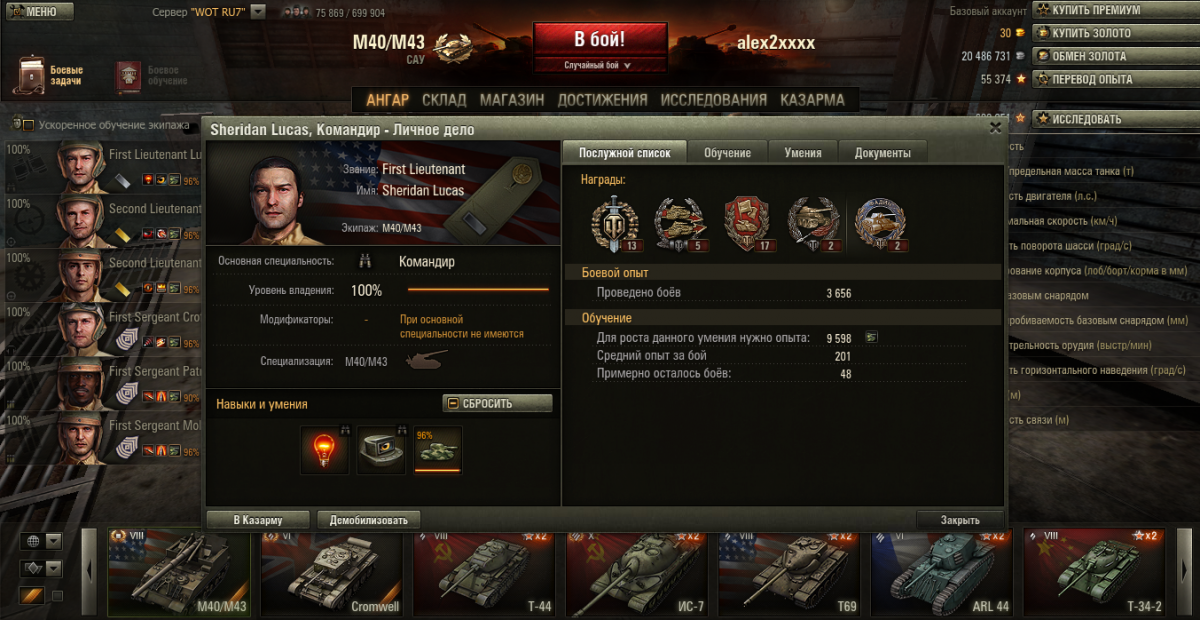Select the 96% camouflage skill icon
1200x620 pixels.
438,449
